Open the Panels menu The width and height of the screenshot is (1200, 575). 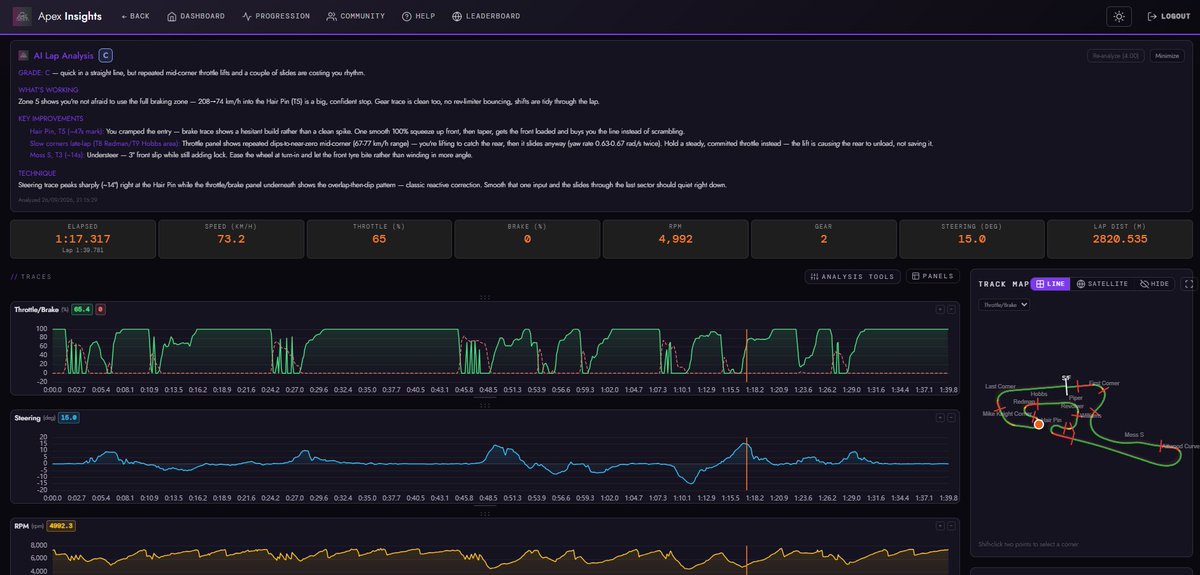(x=934, y=276)
